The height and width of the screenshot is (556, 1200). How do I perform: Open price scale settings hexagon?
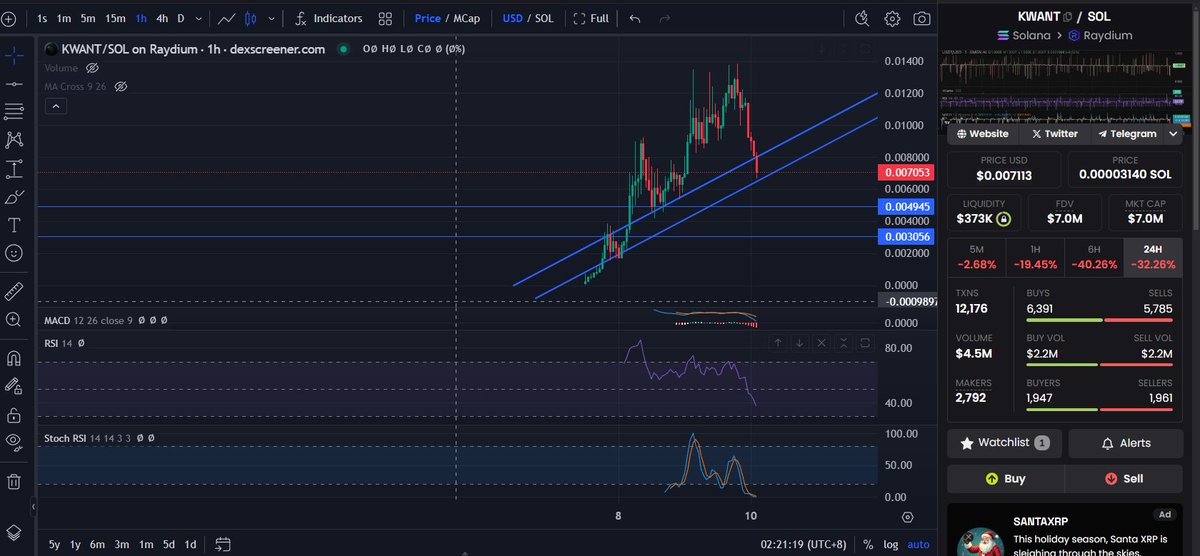pos(907,517)
